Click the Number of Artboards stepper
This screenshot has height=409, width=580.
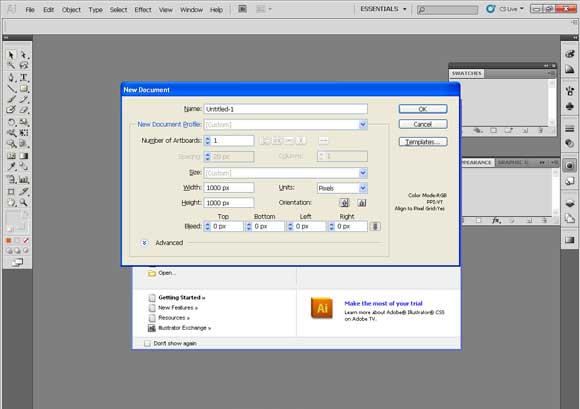coord(208,141)
